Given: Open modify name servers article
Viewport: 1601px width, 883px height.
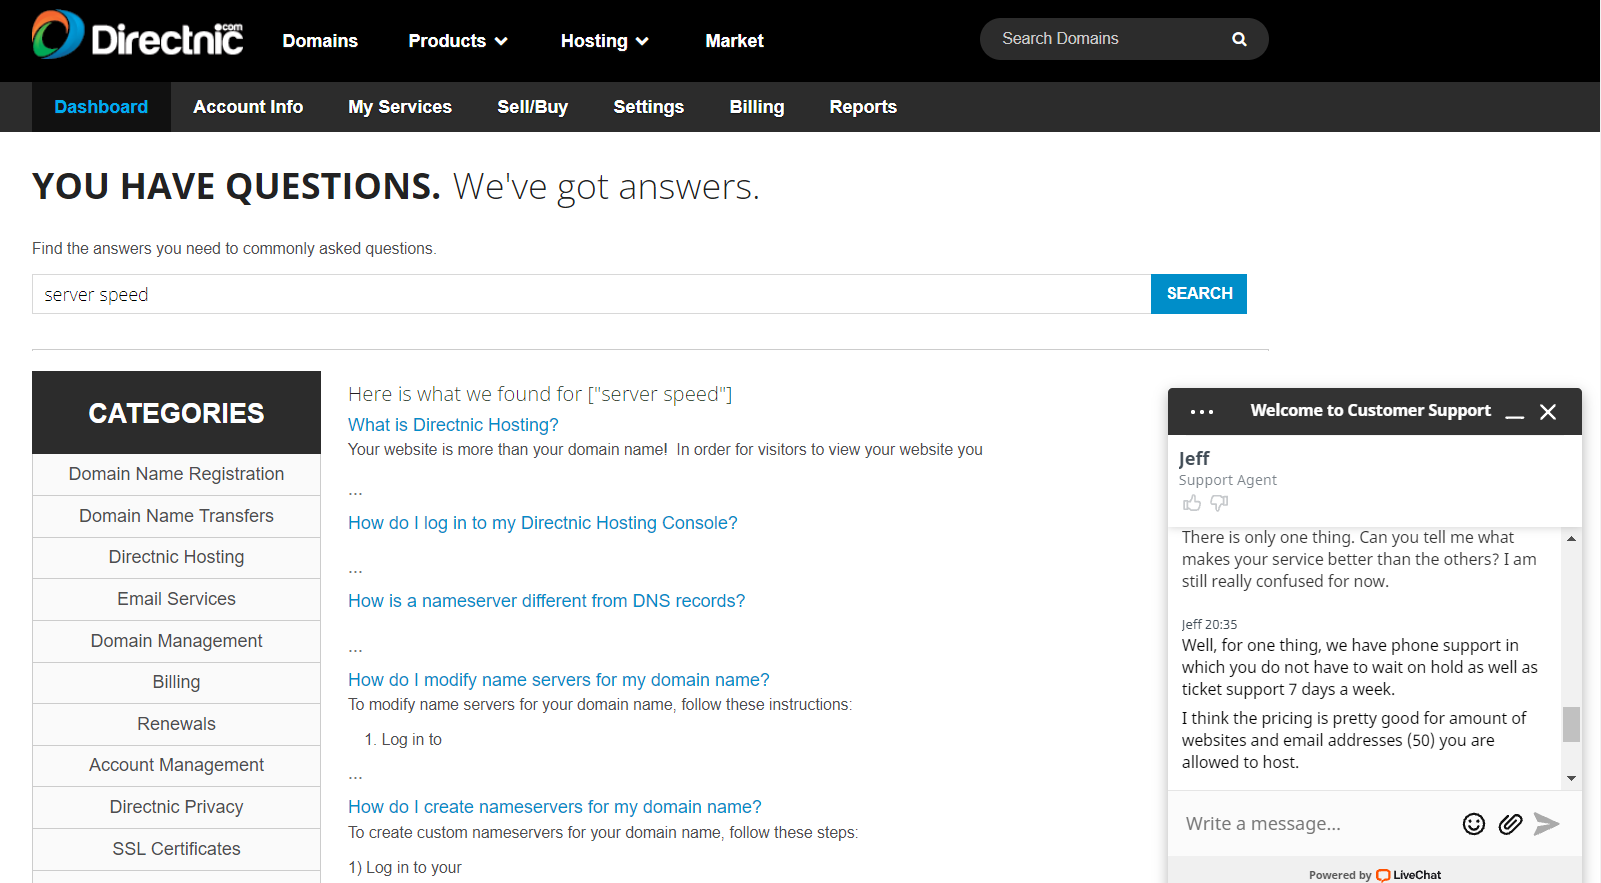Looking at the screenshot, I should click(559, 680).
